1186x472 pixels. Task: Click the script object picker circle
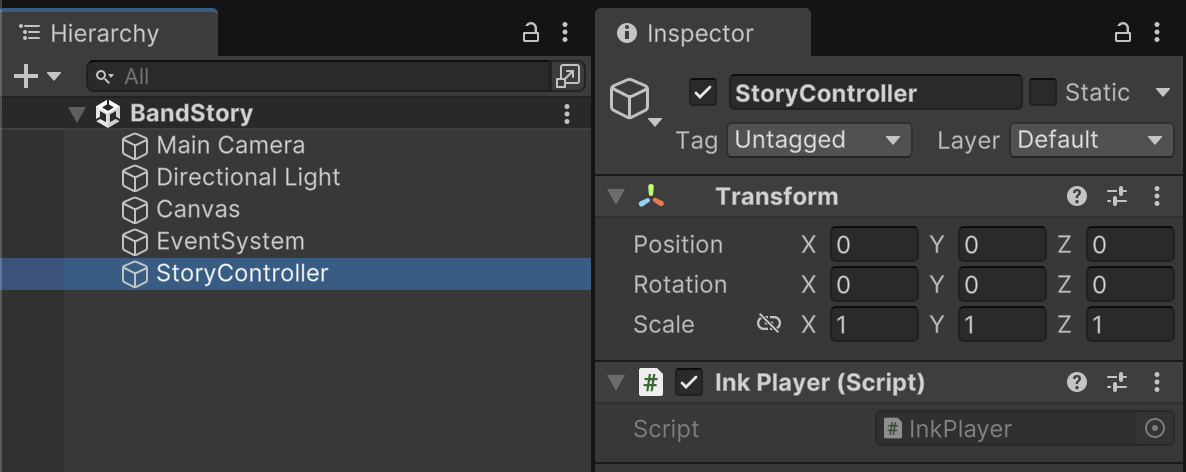(1155, 429)
